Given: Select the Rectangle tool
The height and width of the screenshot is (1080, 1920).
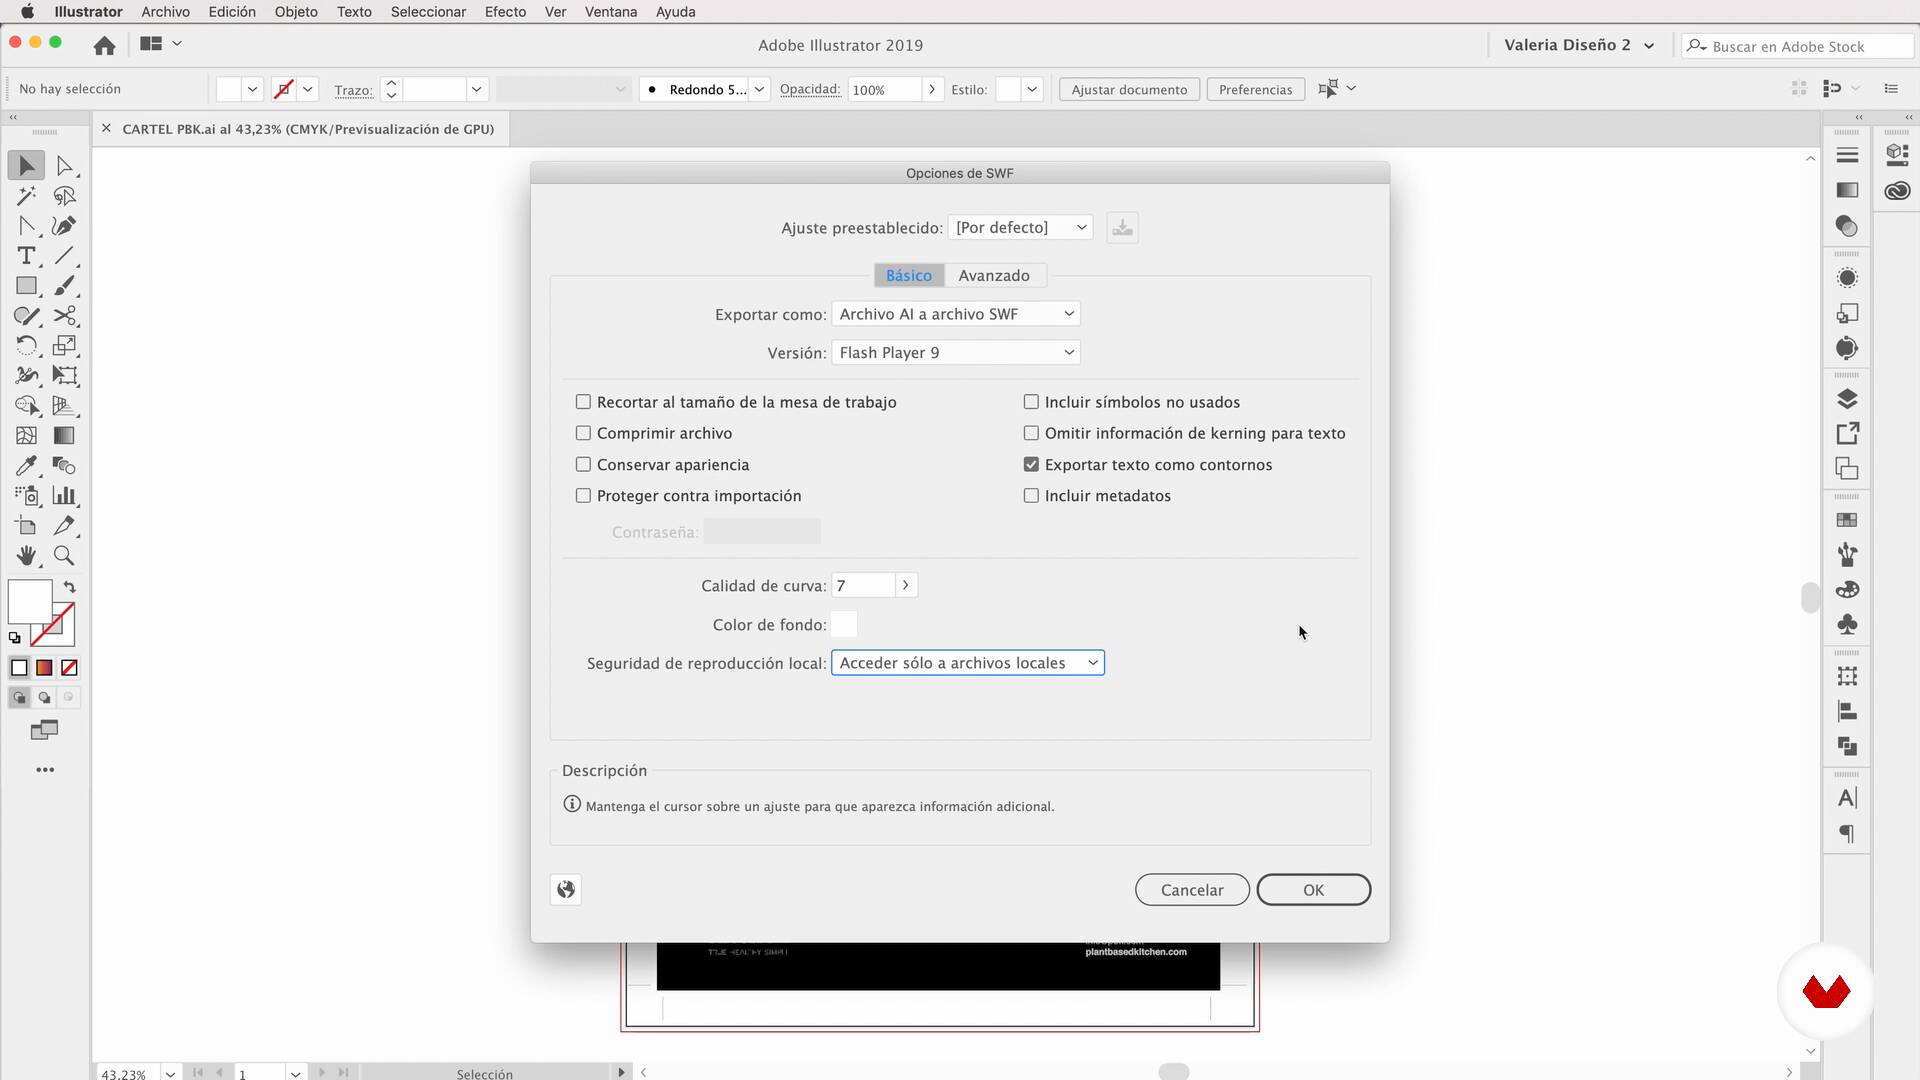Looking at the screenshot, I should click(26, 286).
